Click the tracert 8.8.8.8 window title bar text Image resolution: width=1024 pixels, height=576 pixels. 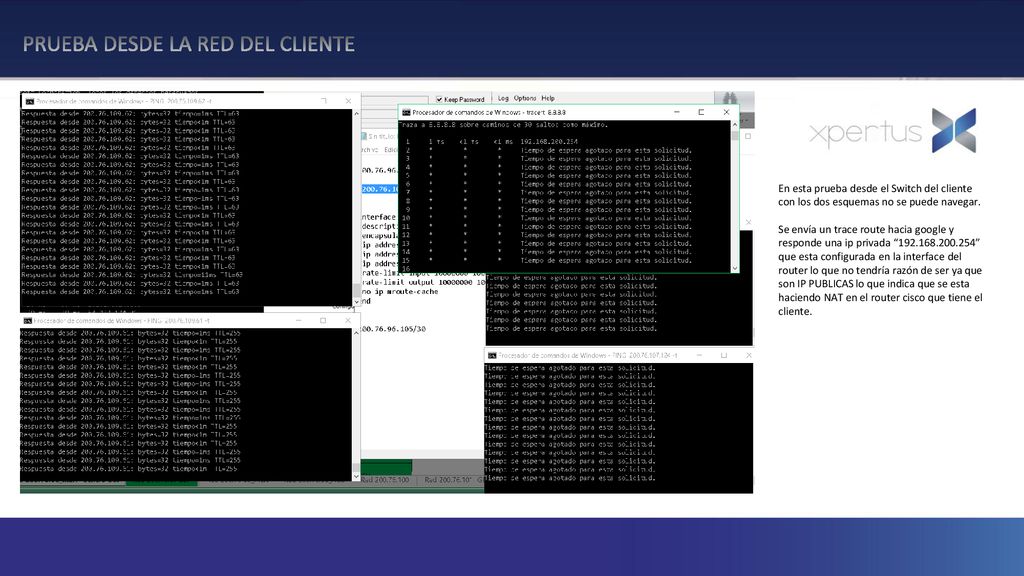coord(489,112)
